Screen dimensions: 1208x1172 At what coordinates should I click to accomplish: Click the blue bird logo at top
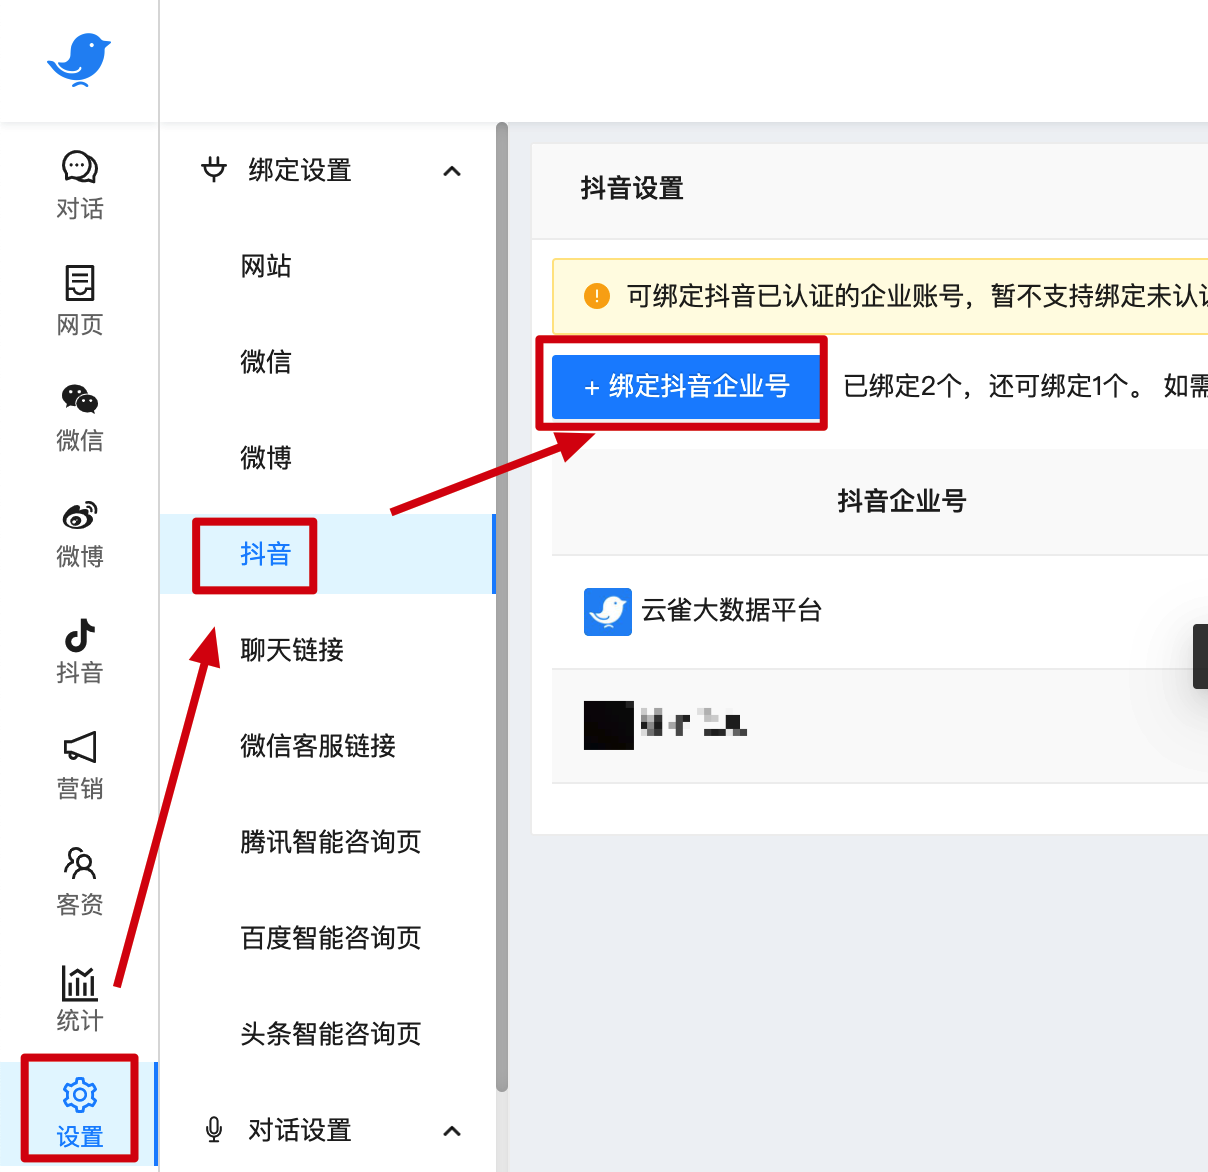(x=79, y=60)
